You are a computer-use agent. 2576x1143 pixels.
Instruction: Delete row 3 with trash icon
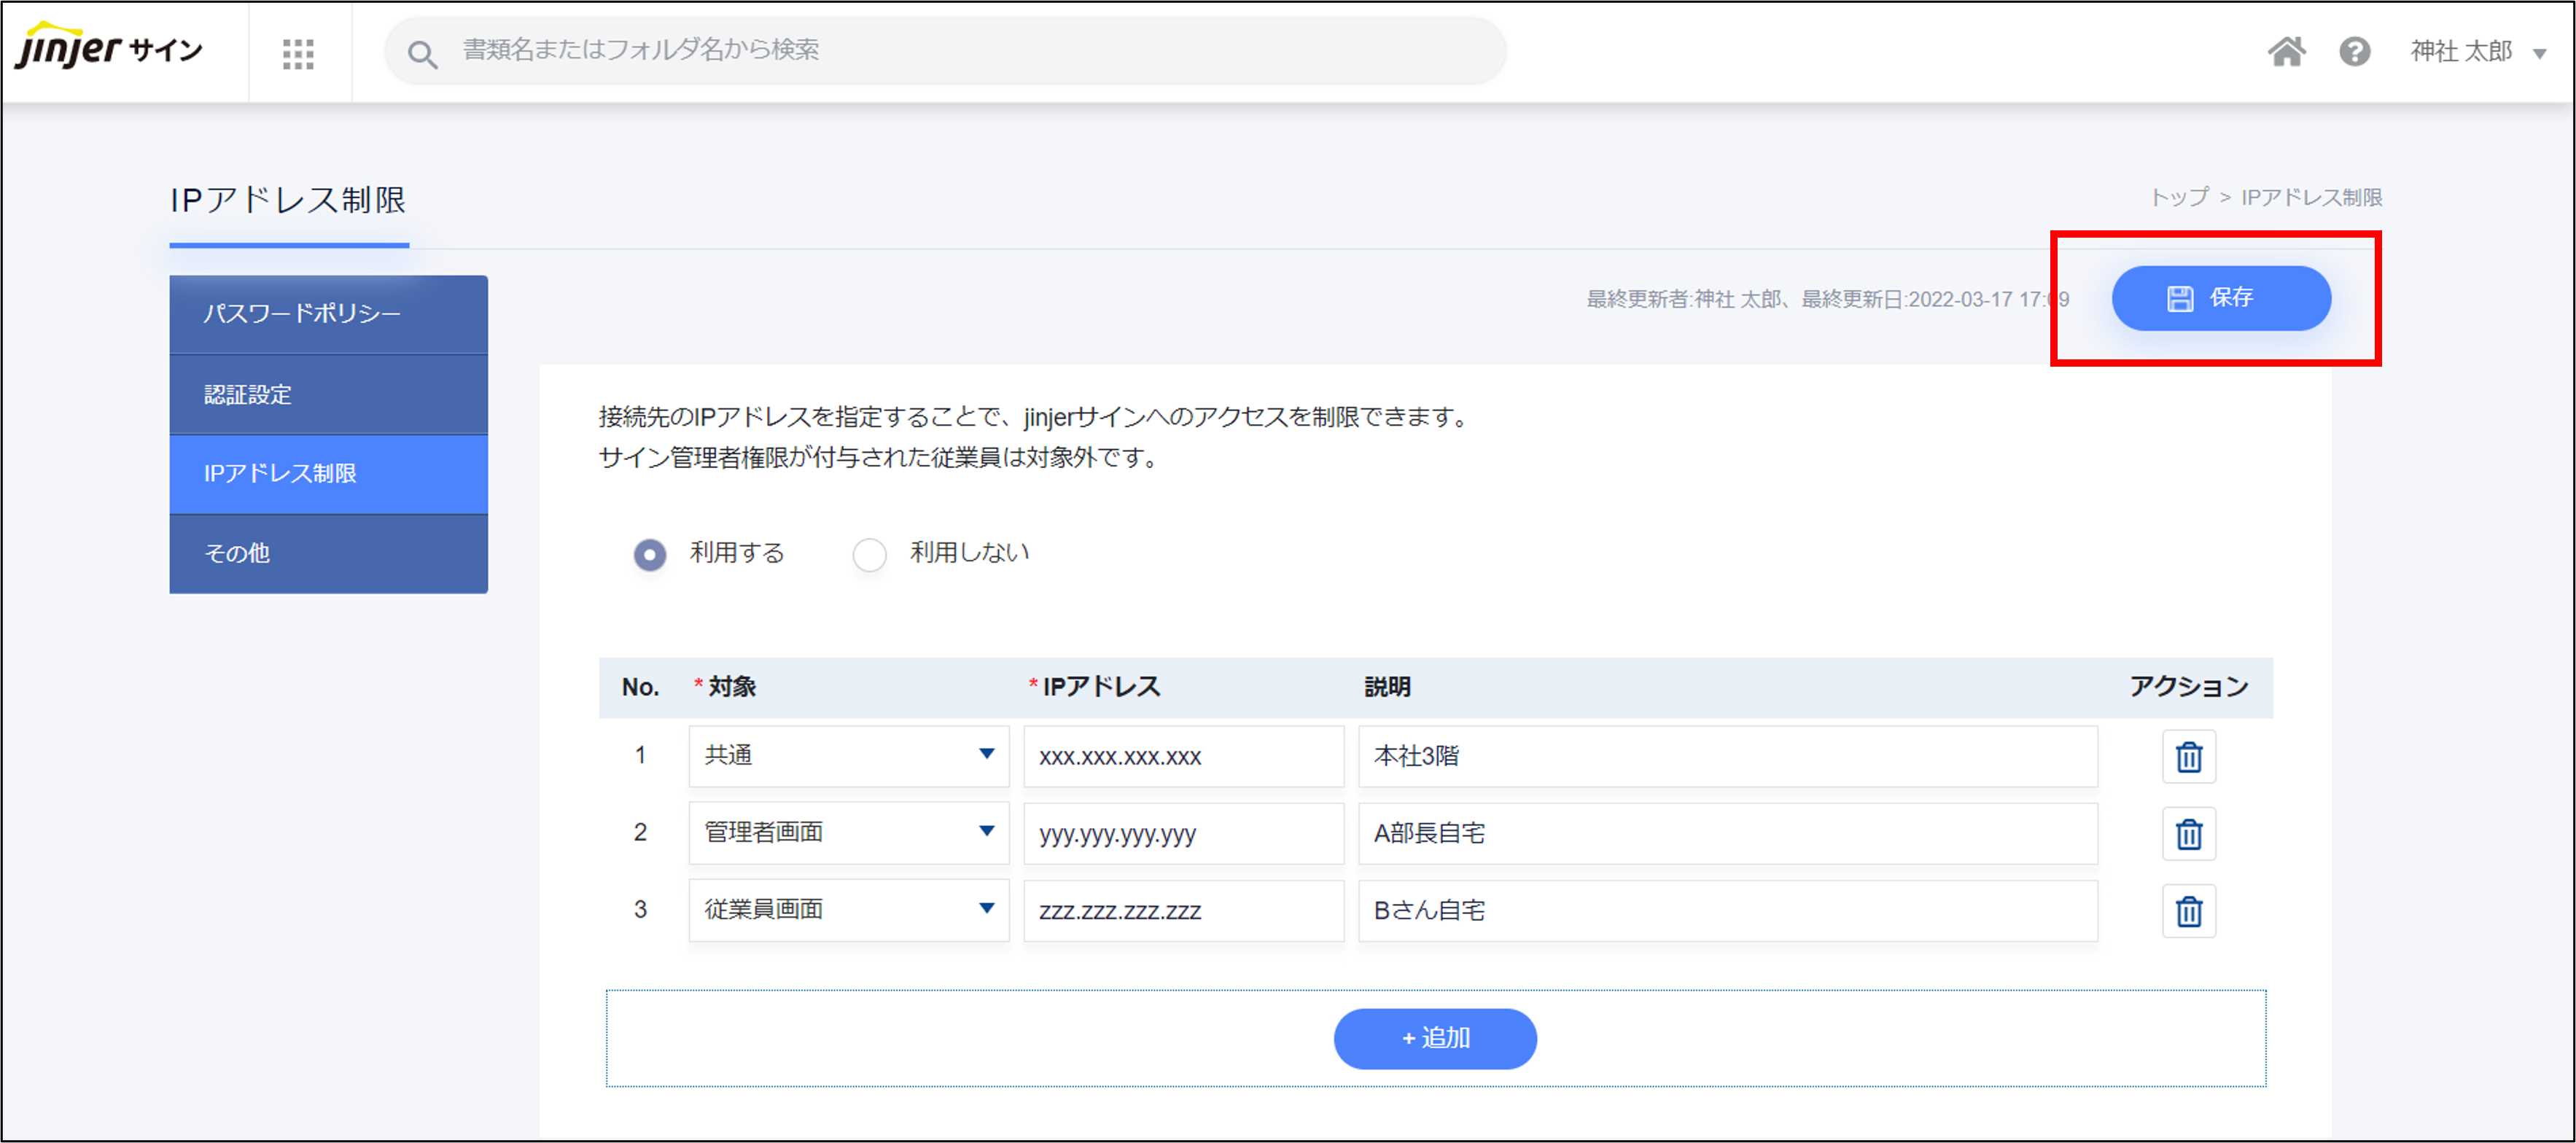2188,911
